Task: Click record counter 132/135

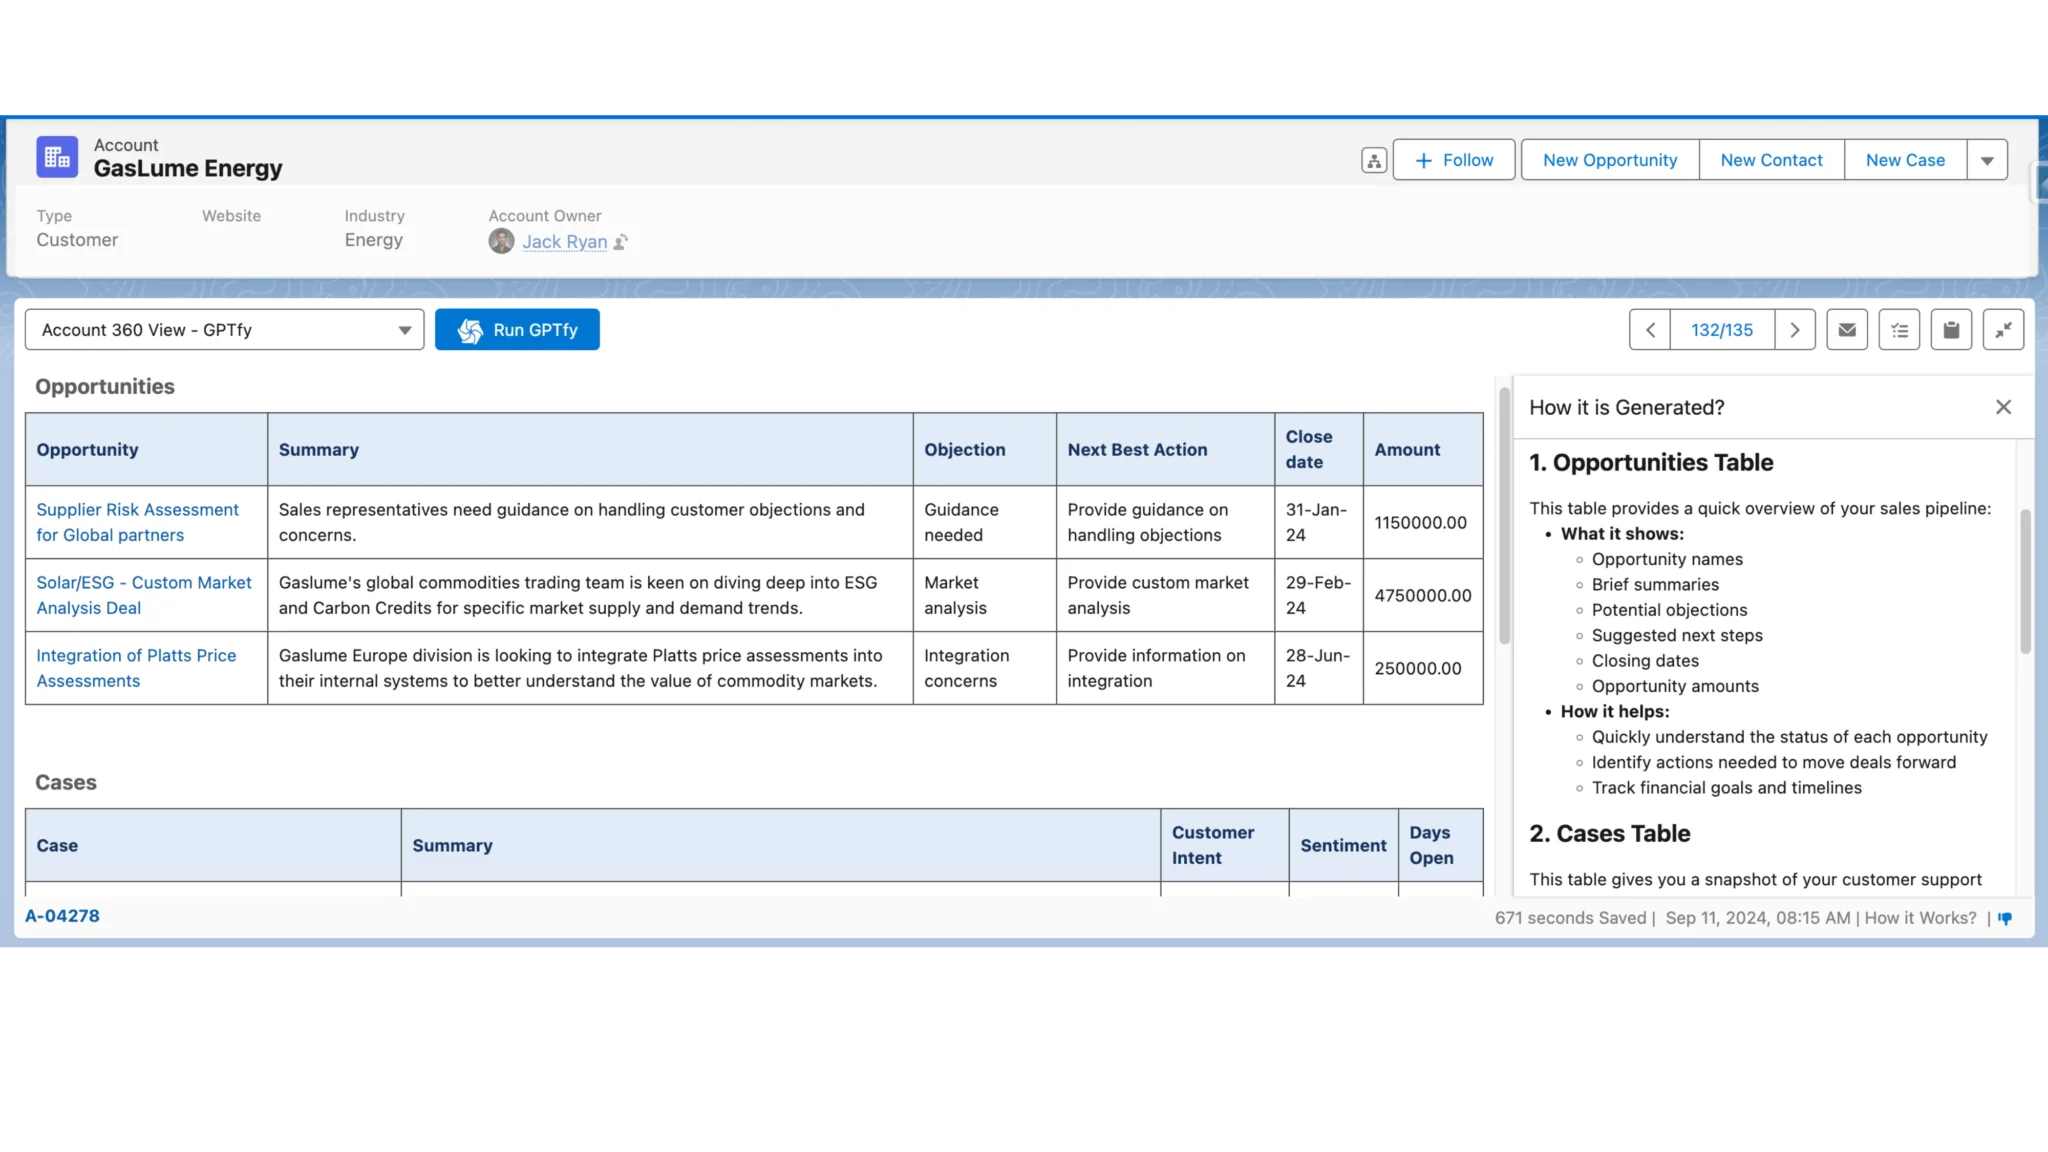Action: point(1721,329)
